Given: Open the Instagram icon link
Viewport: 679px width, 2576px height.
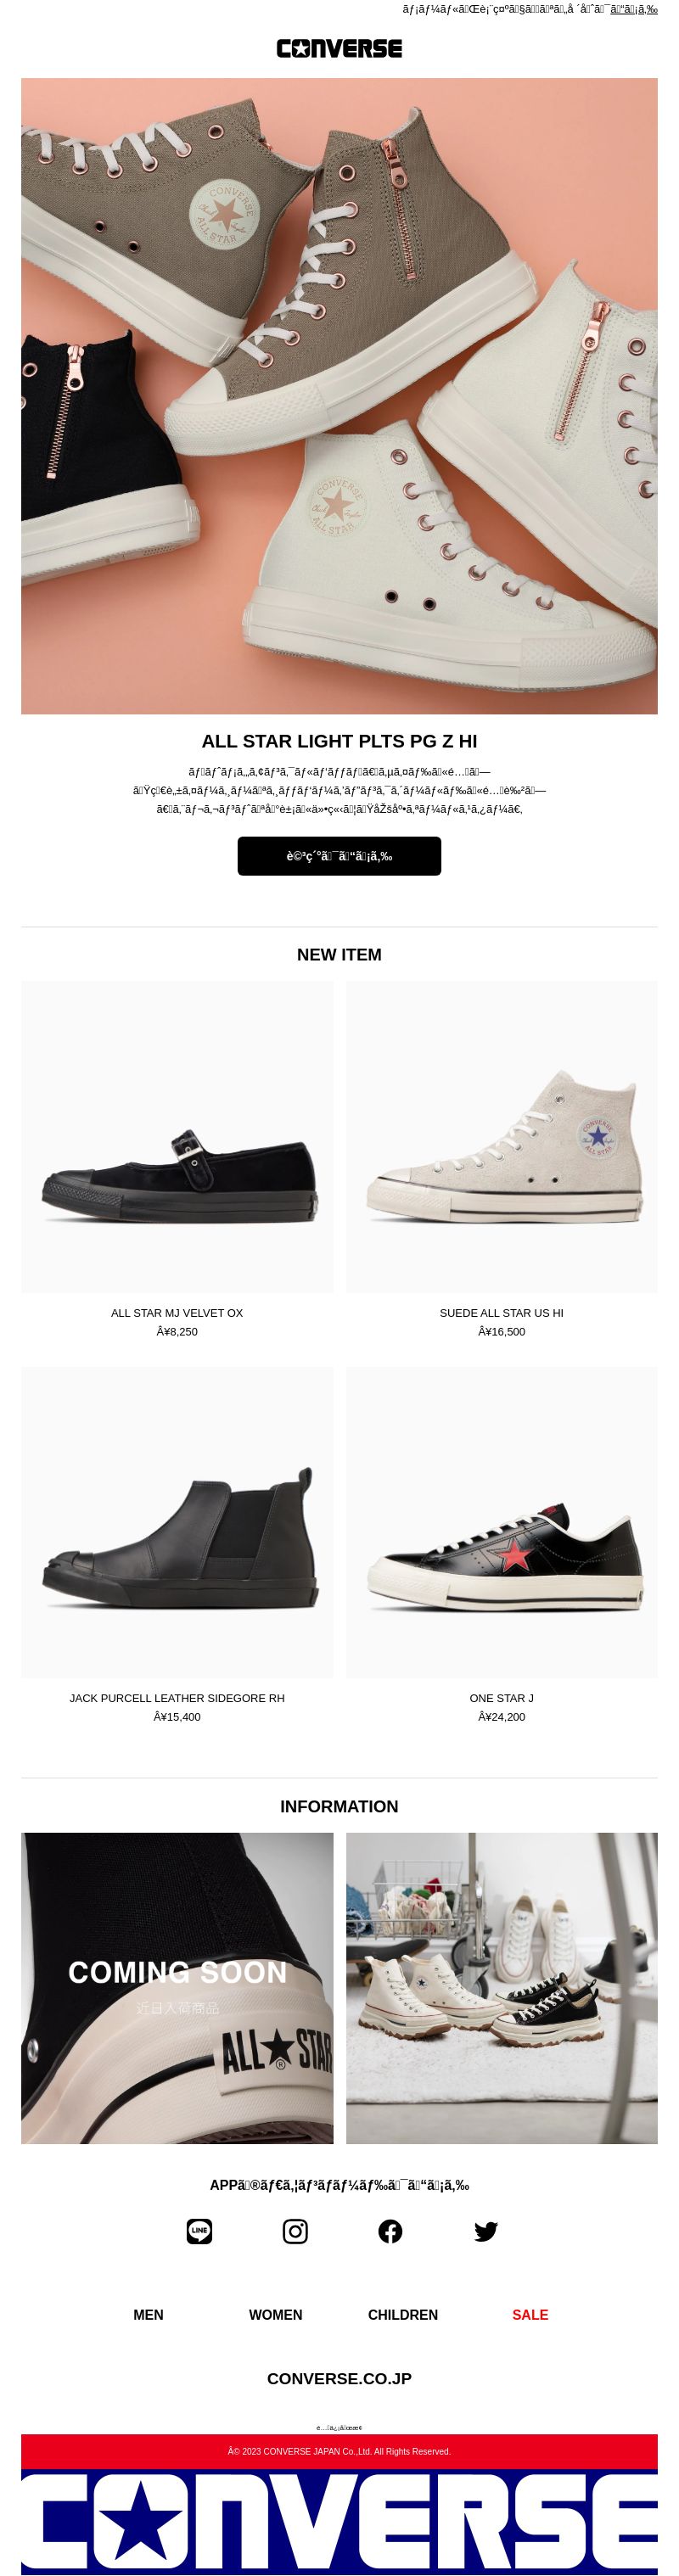Looking at the screenshot, I should click(x=295, y=2231).
